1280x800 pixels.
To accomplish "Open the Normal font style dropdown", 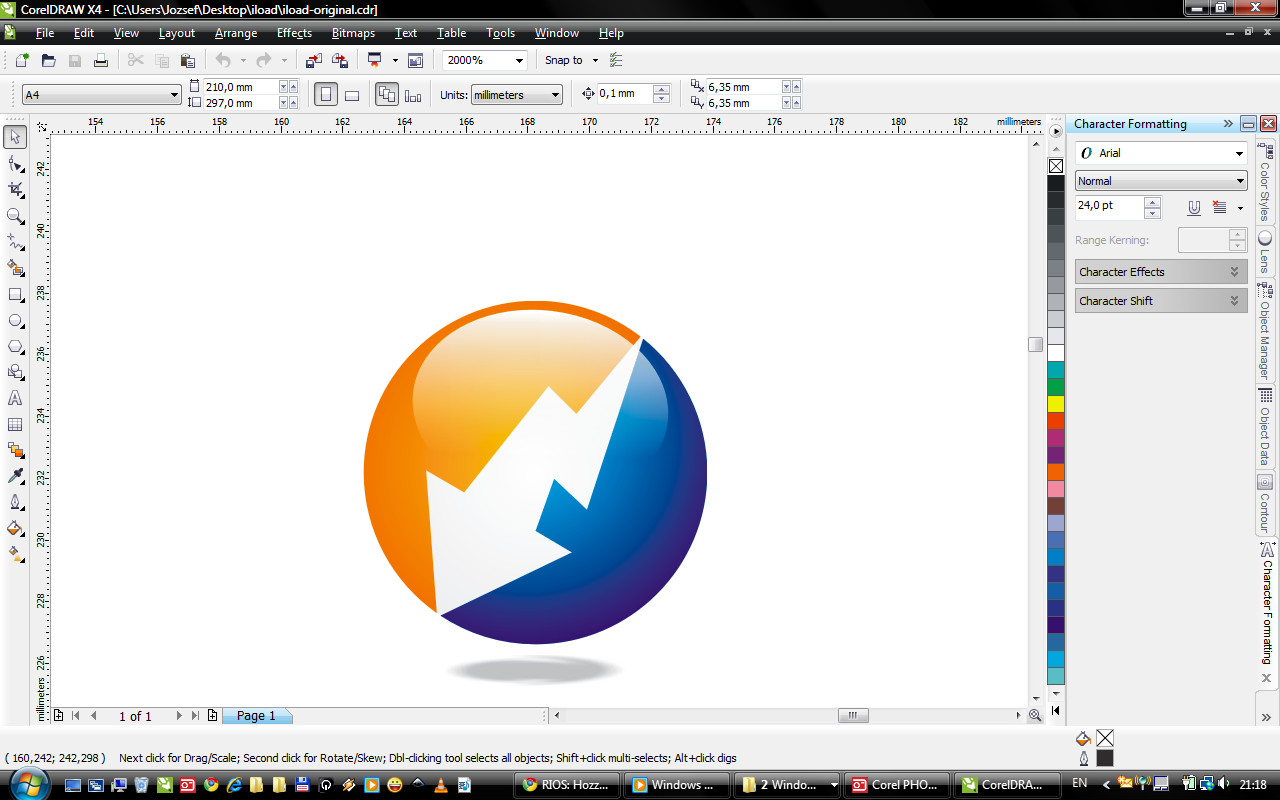I will (x=1240, y=181).
